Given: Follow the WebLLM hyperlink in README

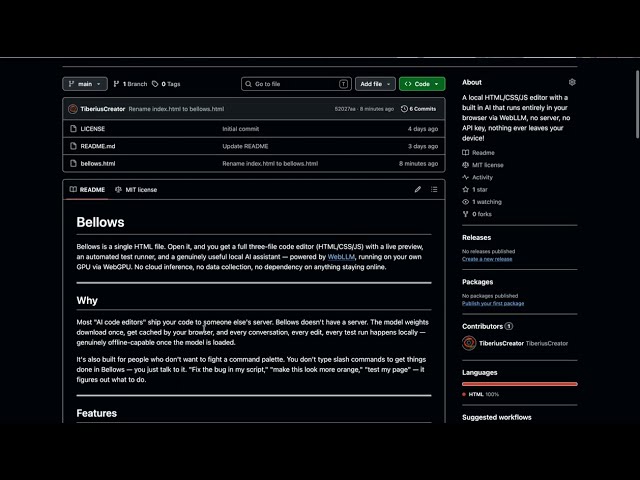Looking at the screenshot, I should pyautogui.click(x=341, y=257).
